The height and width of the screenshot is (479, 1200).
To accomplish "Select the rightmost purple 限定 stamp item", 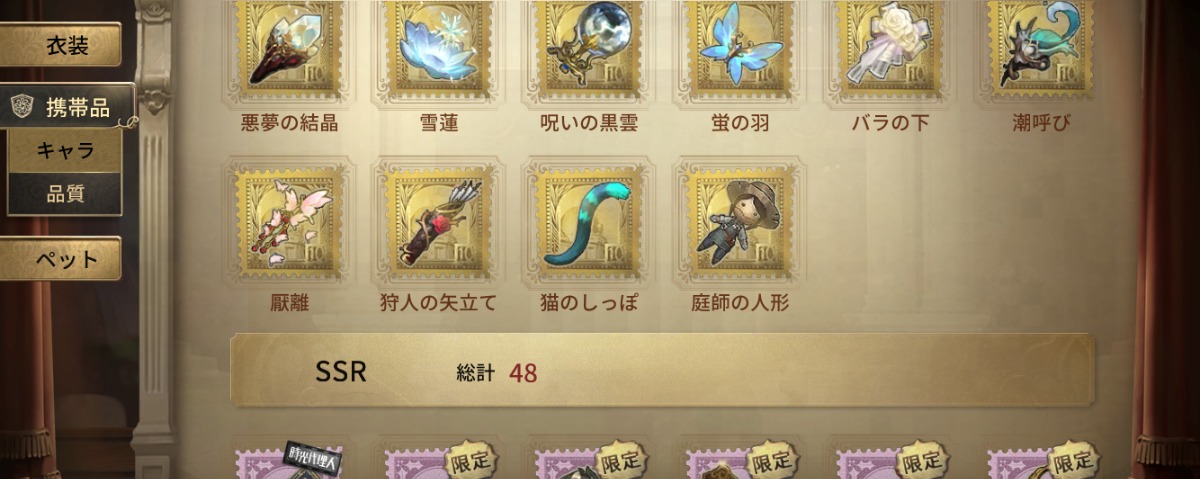I will (1041, 460).
